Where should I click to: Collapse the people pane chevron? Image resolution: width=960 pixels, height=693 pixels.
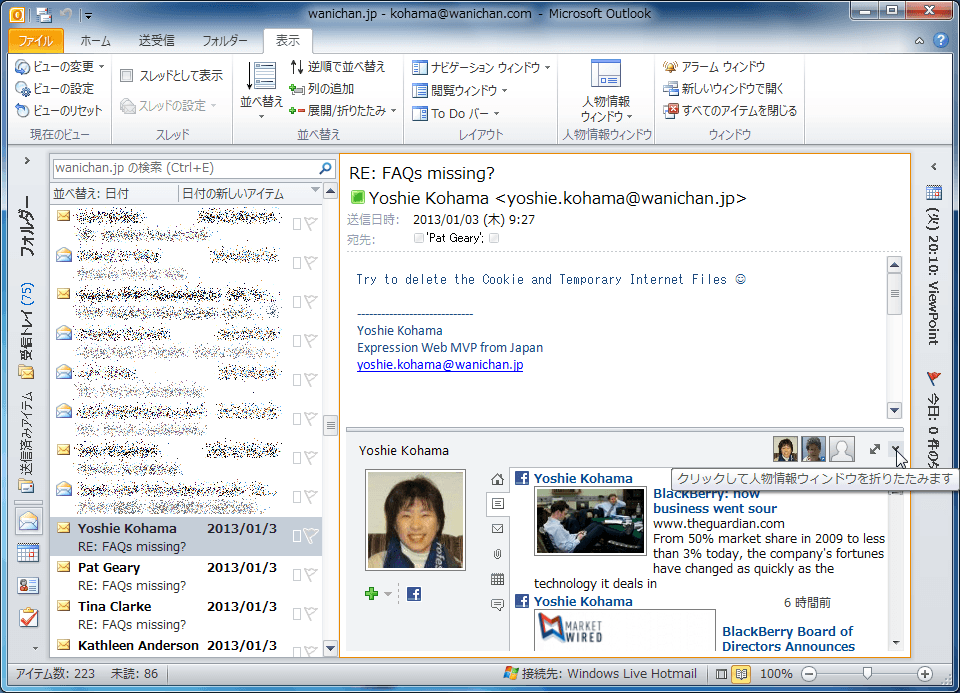(896, 449)
